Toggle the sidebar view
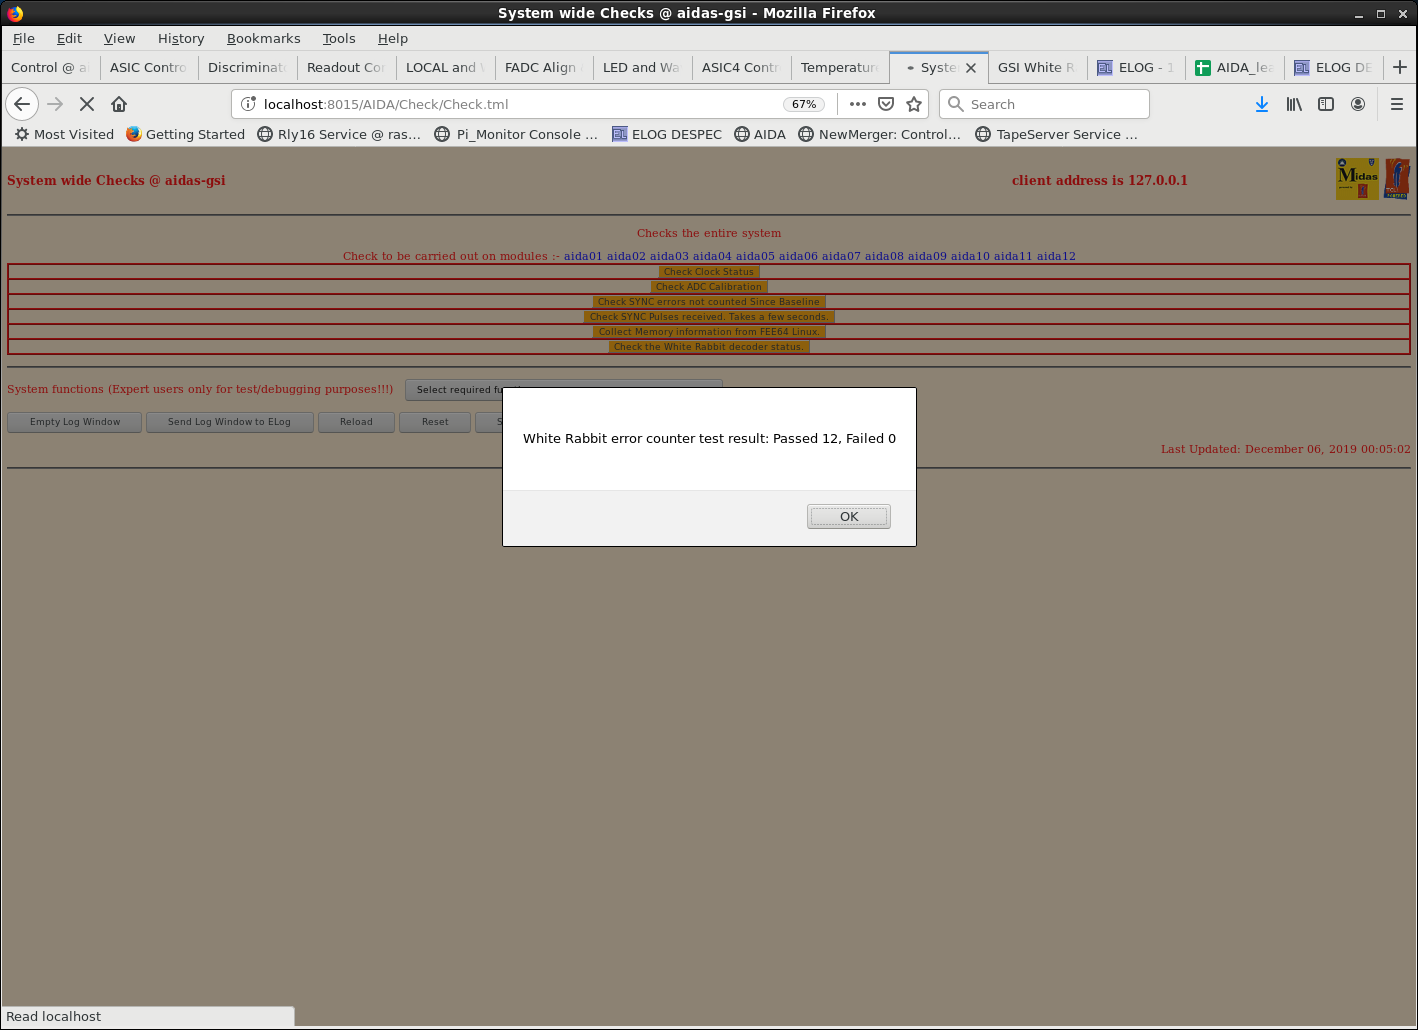This screenshot has height=1030, width=1418. [1326, 104]
